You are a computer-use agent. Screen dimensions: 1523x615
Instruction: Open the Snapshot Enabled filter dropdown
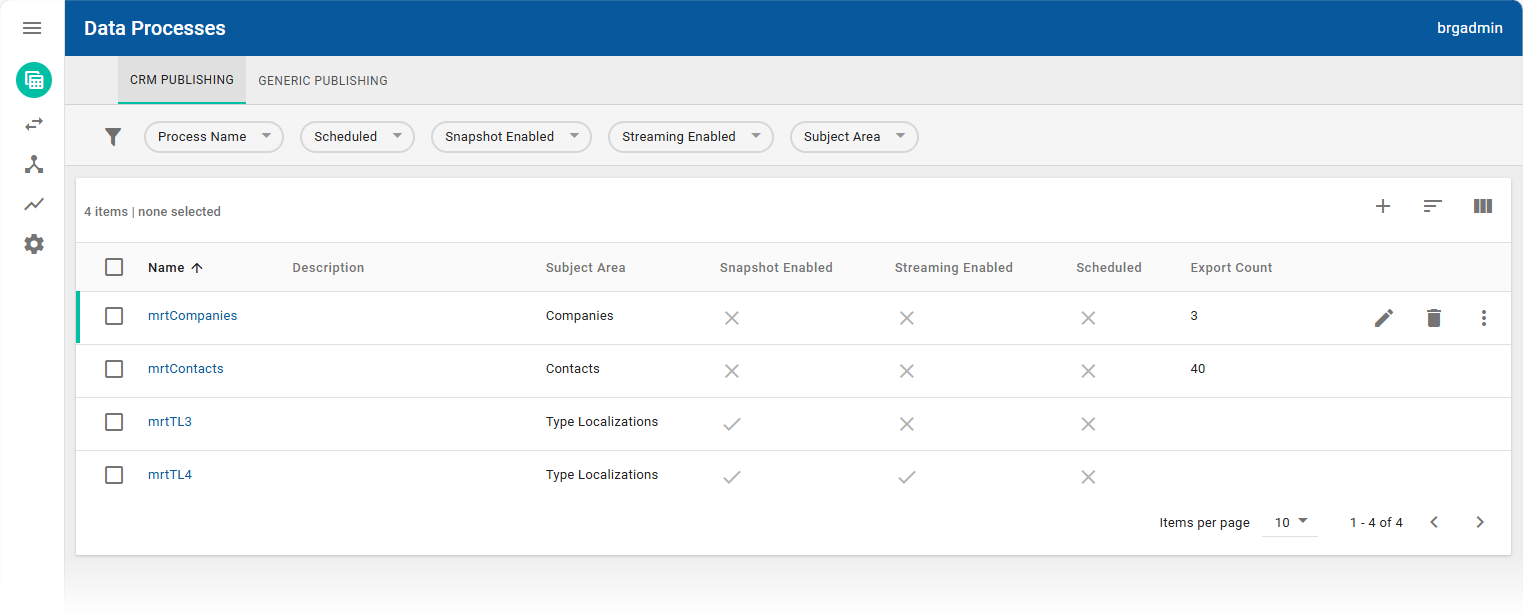pyautogui.click(x=511, y=137)
